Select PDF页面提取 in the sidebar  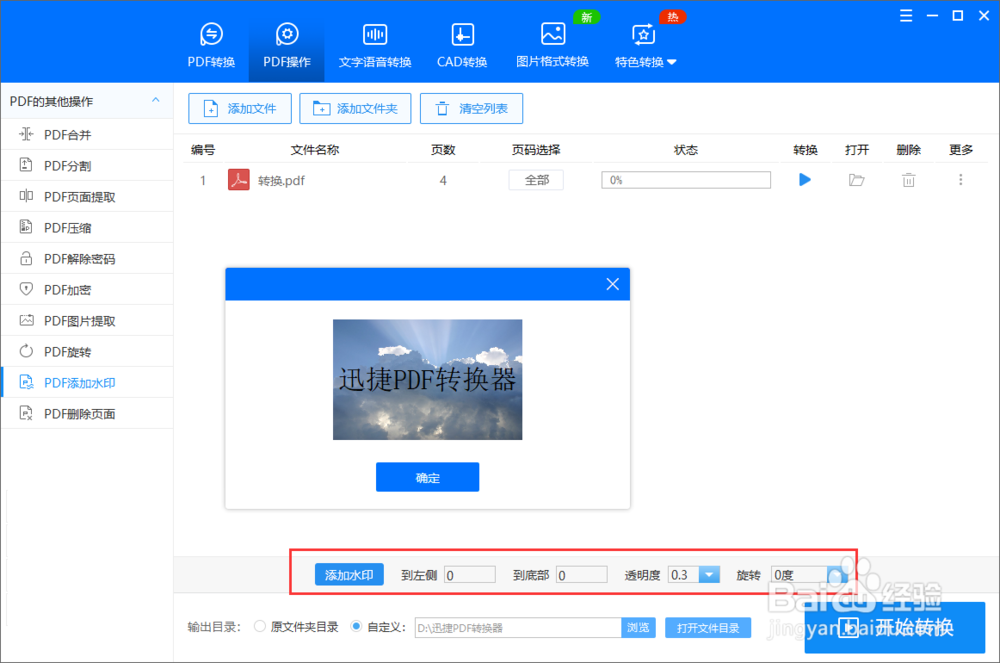tap(87, 197)
